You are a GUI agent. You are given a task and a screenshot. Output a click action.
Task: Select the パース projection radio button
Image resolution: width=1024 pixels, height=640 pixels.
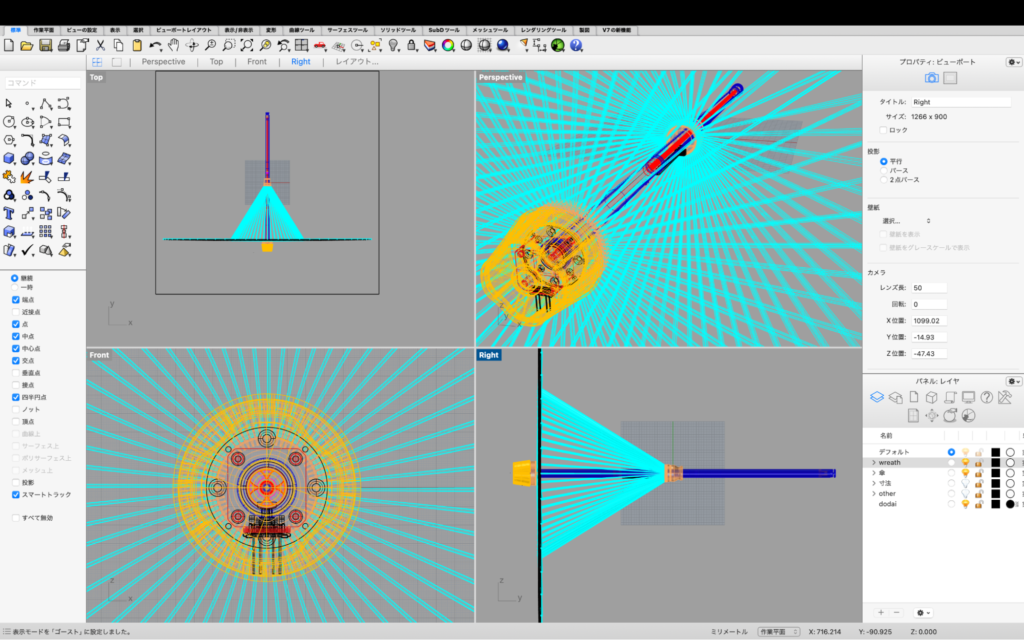tap(883, 170)
